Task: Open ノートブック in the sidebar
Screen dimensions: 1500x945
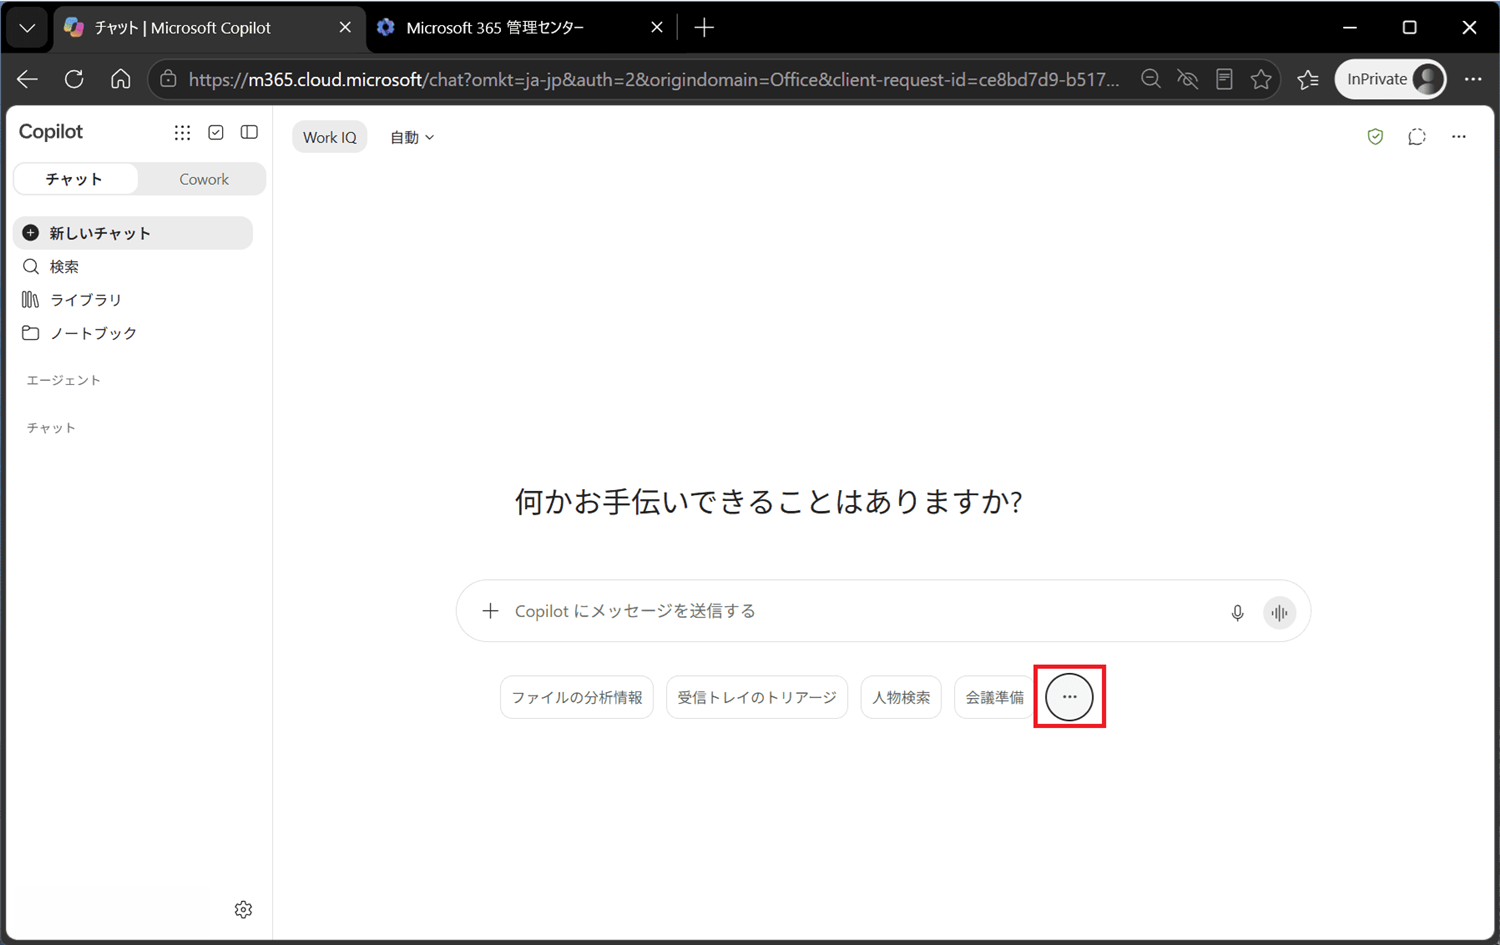Action: click(133, 333)
